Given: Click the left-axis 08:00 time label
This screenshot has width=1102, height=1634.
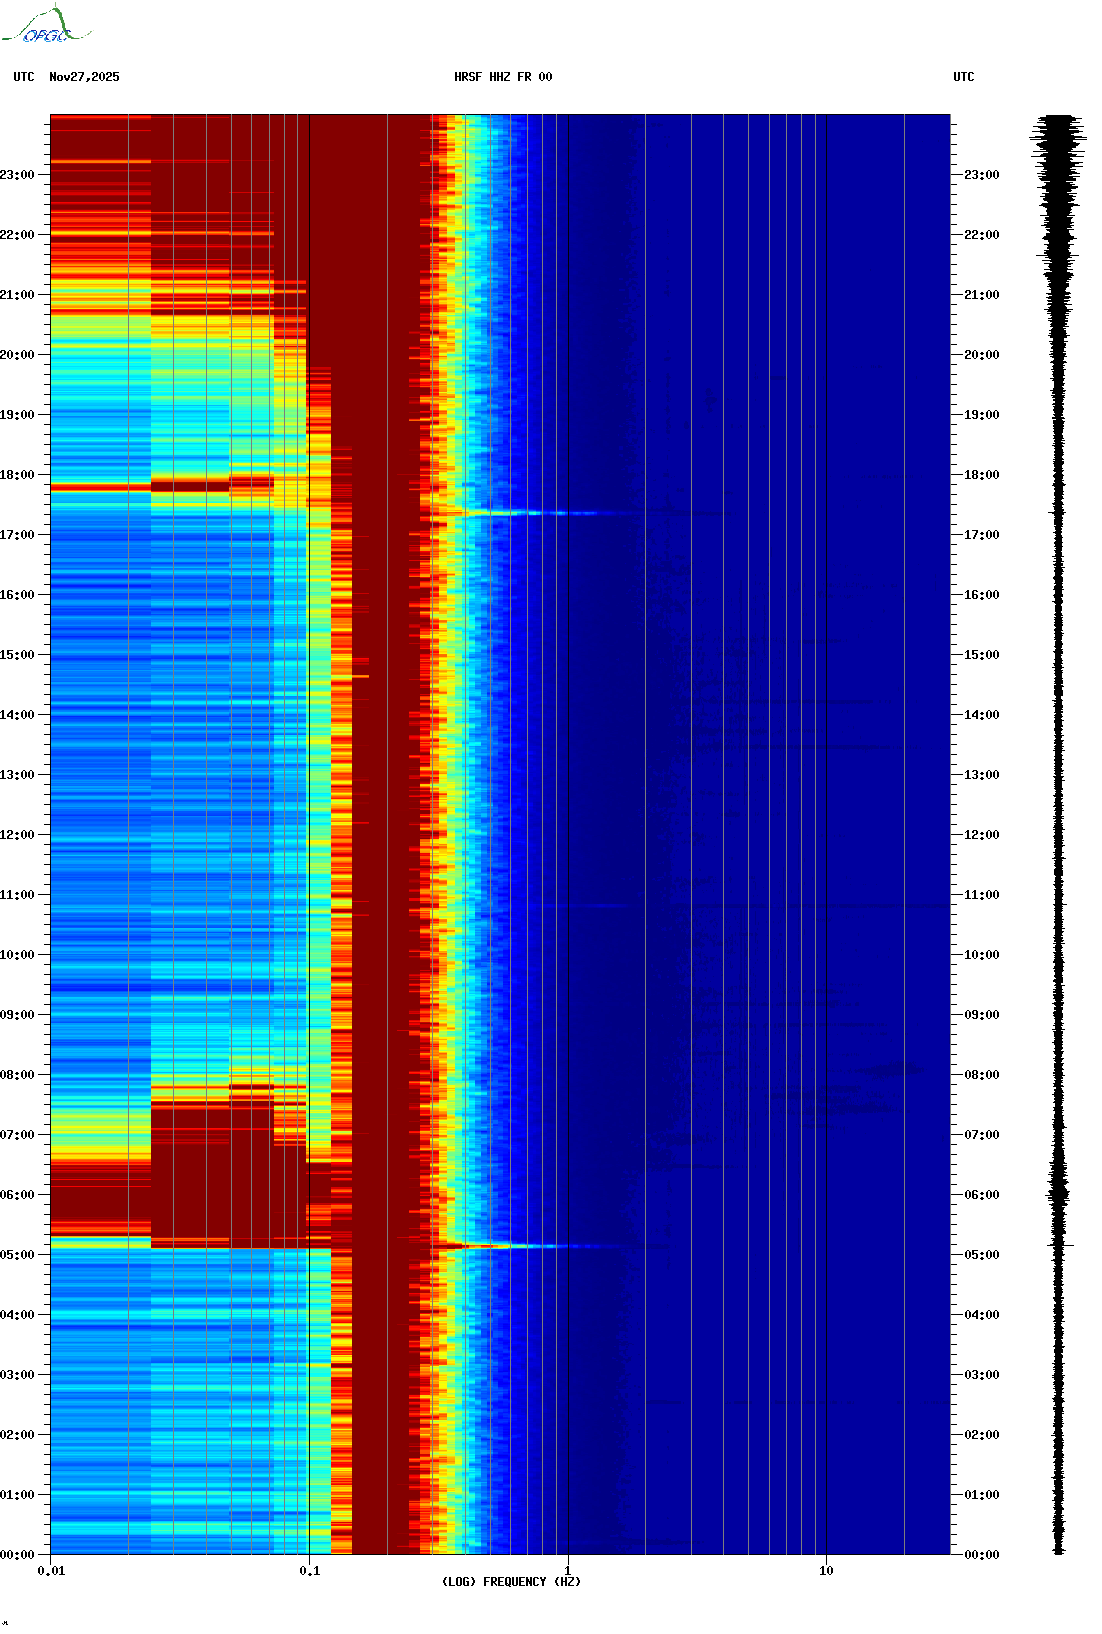Looking at the screenshot, I should point(17,1075).
